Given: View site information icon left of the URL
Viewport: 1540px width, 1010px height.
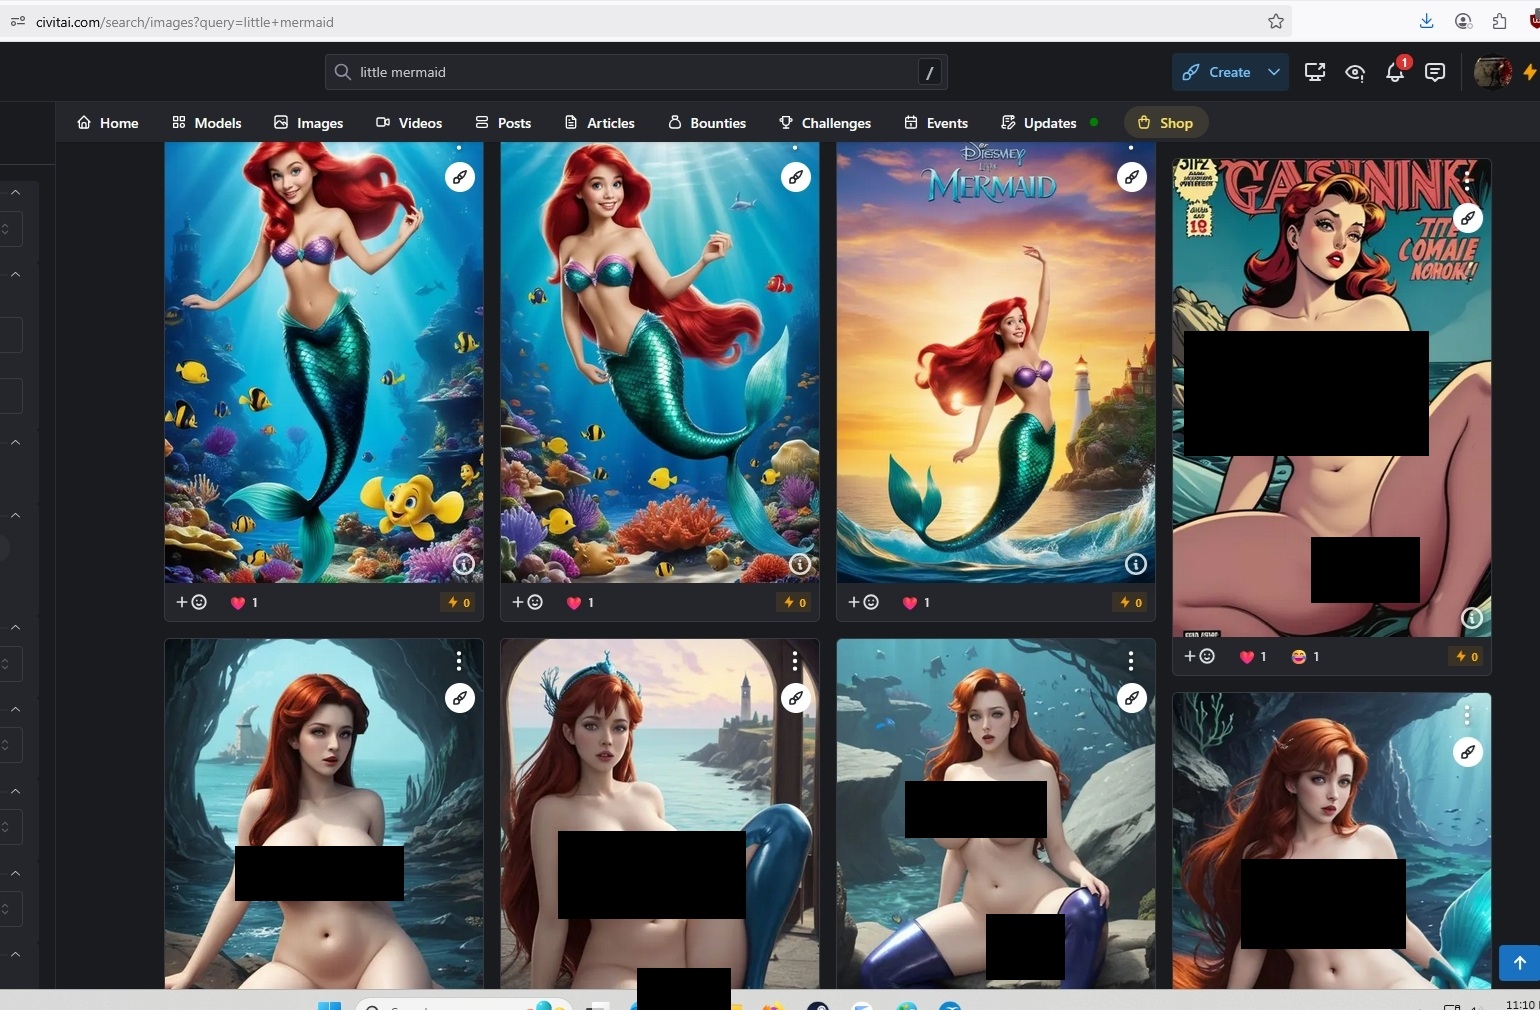Looking at the screenshot, I should (x=17, y=21).
